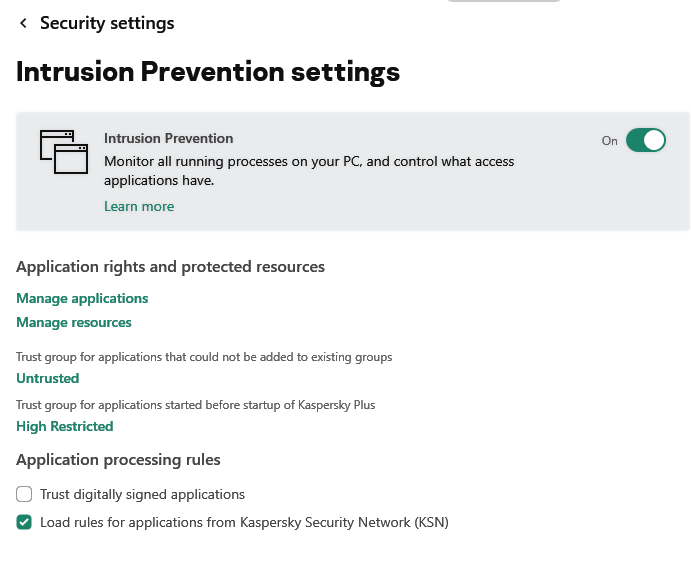This screenshot has width=691, height=565.
Task: Click the Load rules for applications label text
Action: (x=244, y=522)
